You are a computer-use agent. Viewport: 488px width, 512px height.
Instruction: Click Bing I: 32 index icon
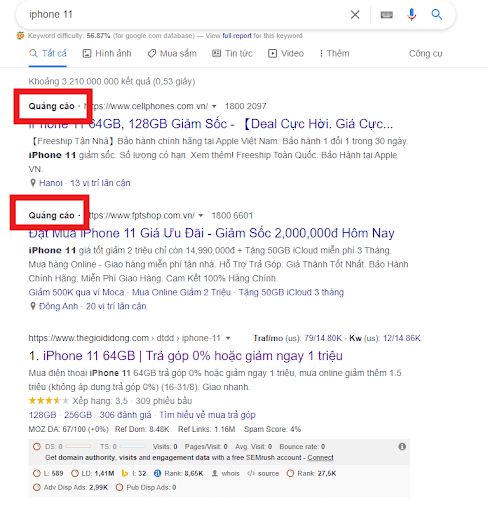125,474
